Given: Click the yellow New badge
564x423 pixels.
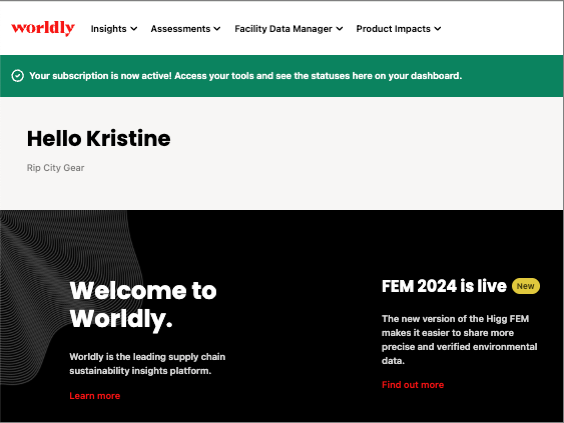Looking at the screenshot, I should [526, 286].
